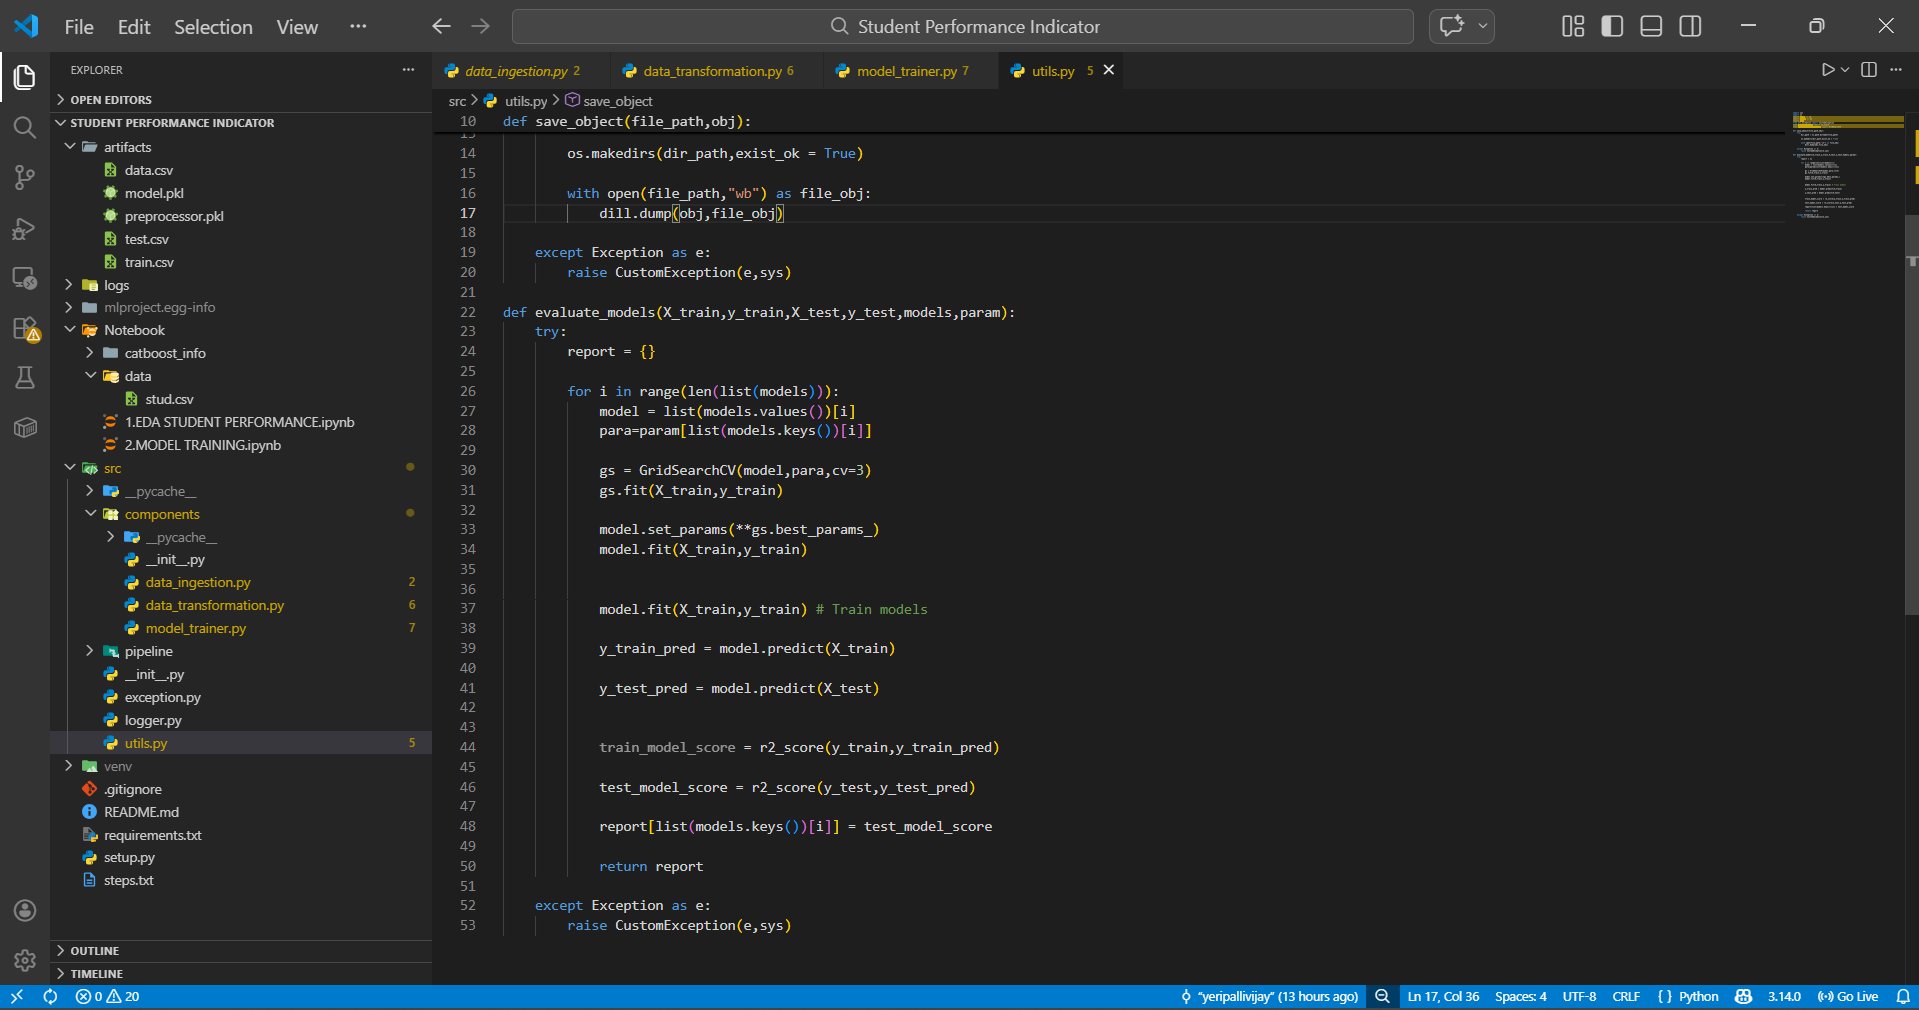Toggle the bottom Panel visibility

(1651, 26)
